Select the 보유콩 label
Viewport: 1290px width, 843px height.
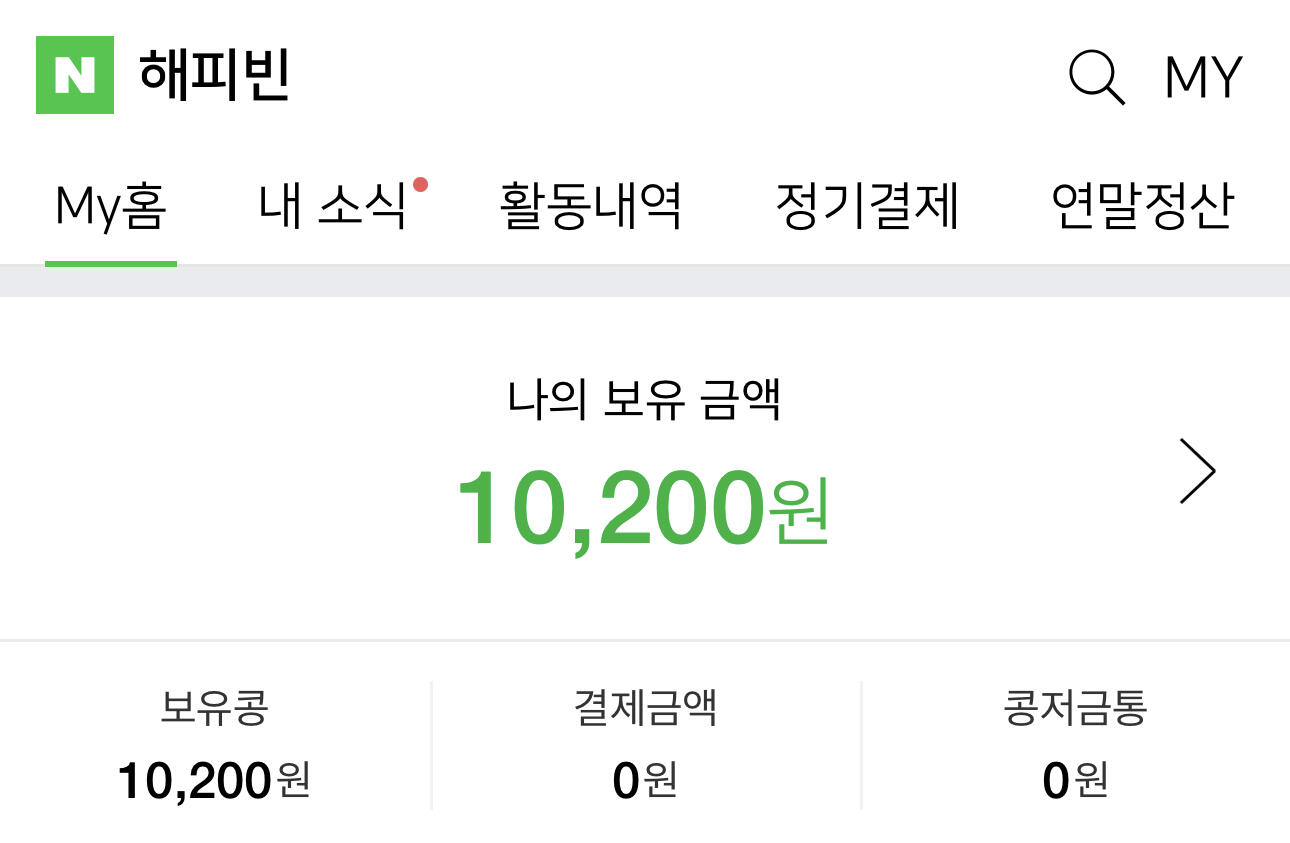click(x=214, y=708)
